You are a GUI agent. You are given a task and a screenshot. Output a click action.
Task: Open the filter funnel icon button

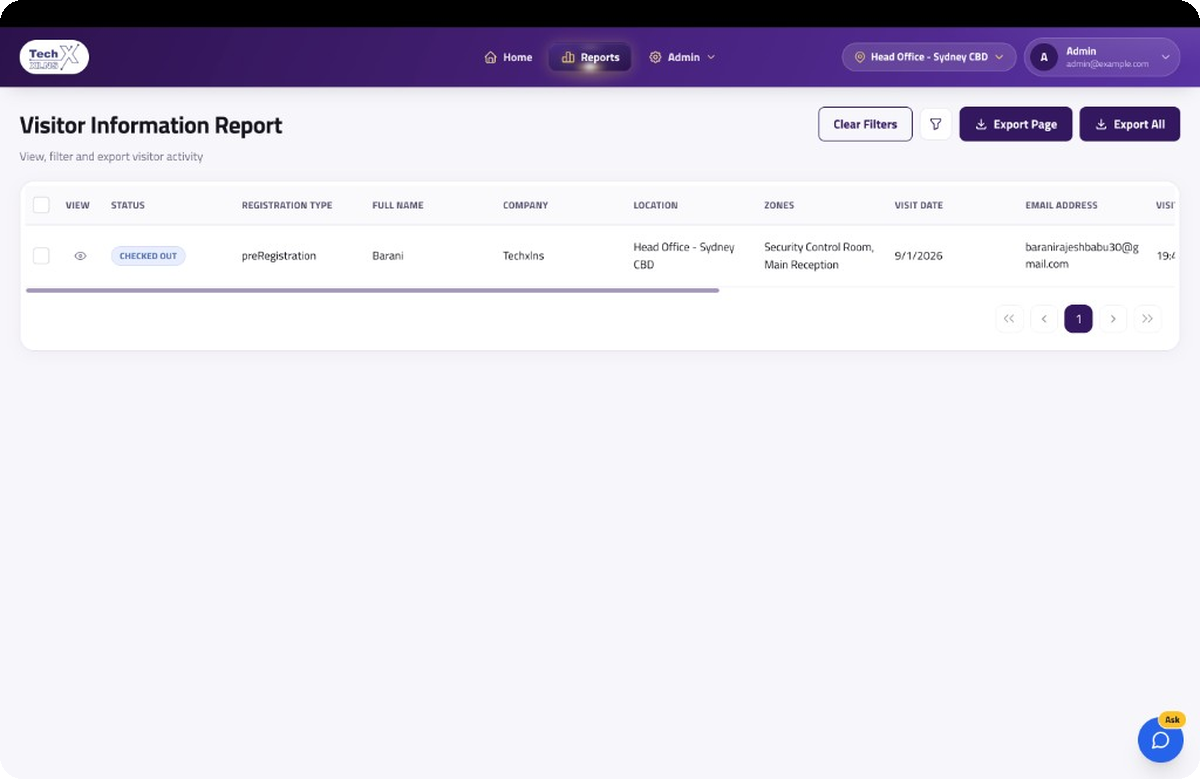pyautogui.click(x=936, y=124)
